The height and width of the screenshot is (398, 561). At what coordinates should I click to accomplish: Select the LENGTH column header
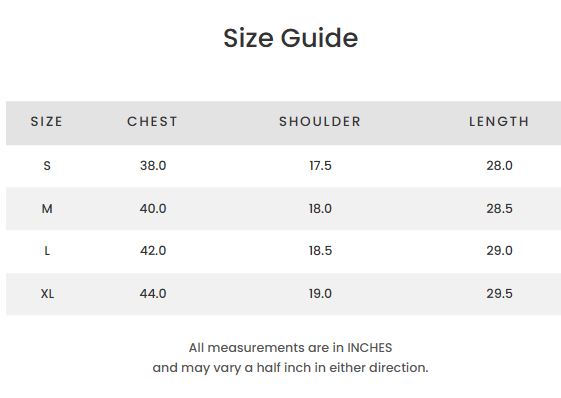[499, 122]
